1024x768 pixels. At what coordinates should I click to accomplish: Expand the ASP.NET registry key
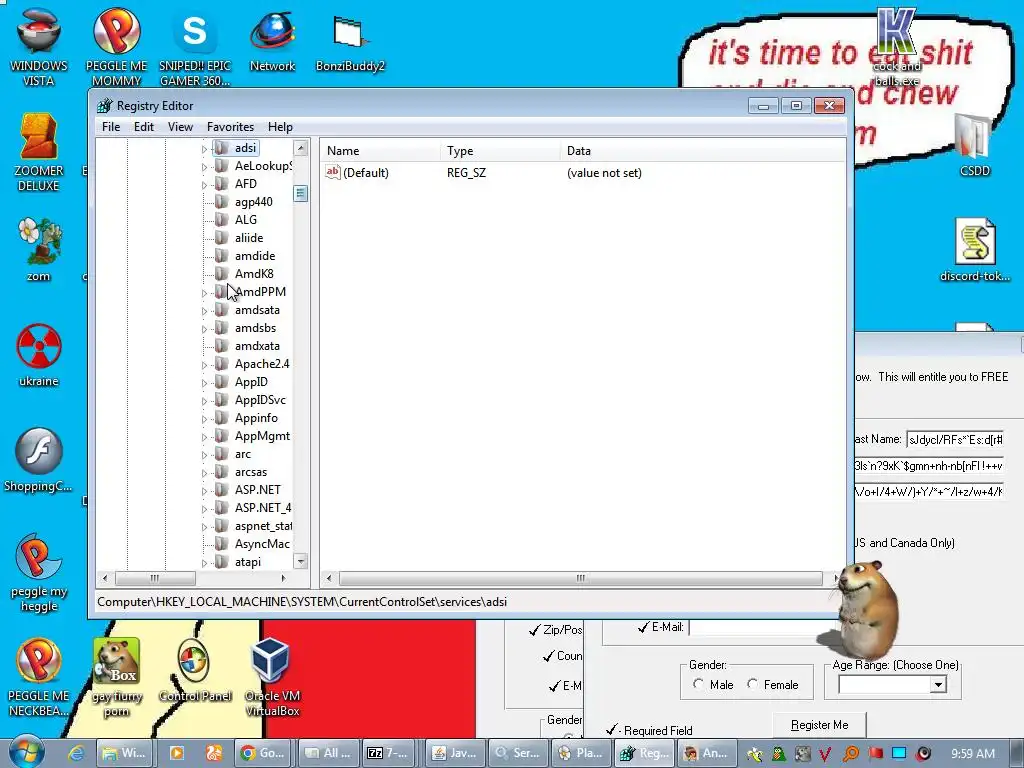tap(204, 491)
